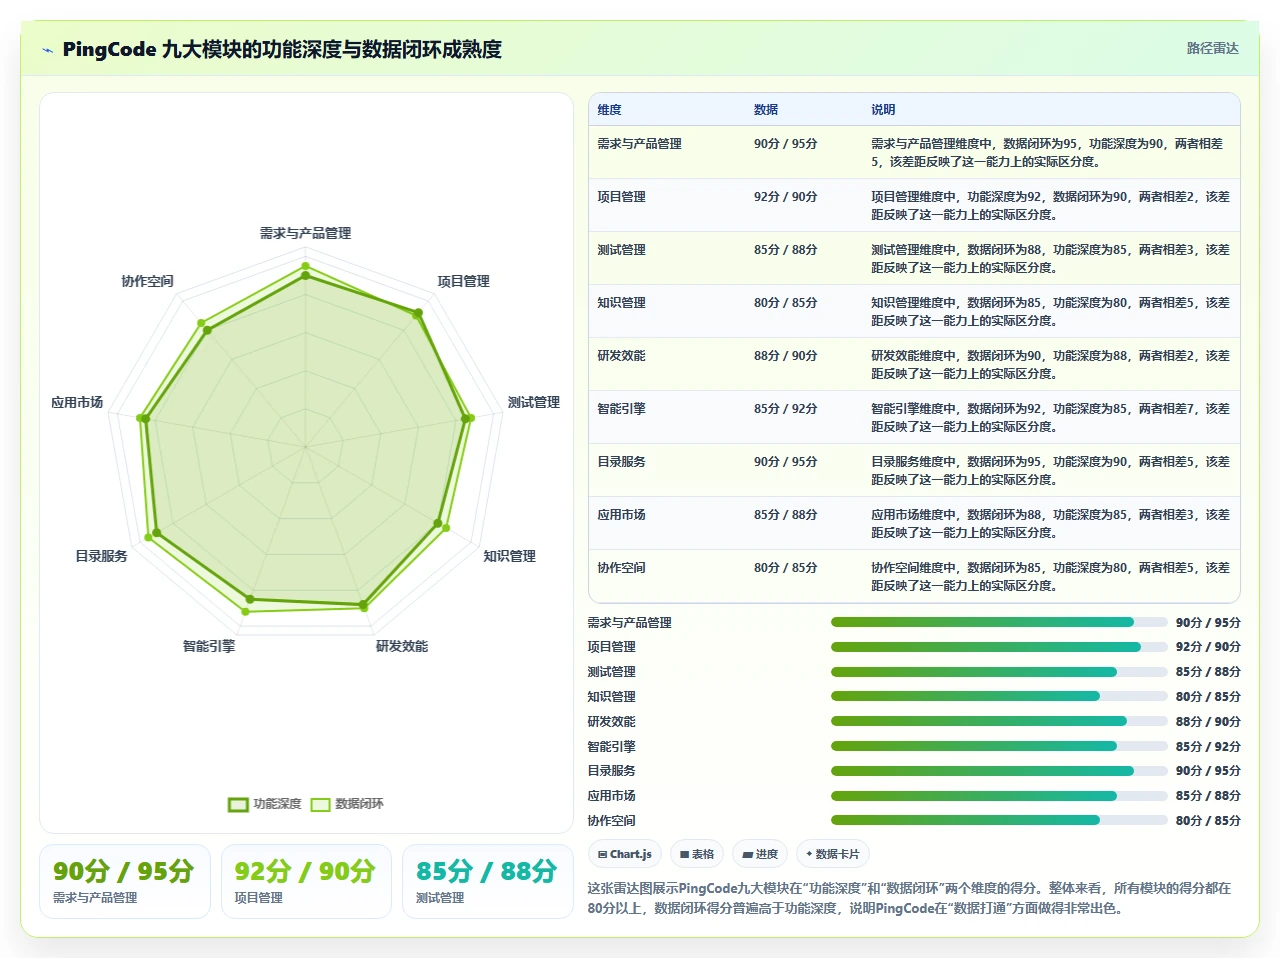Click the Chart.js tag chip
This screenshot has height=958, width=1280.
point(625,854)
